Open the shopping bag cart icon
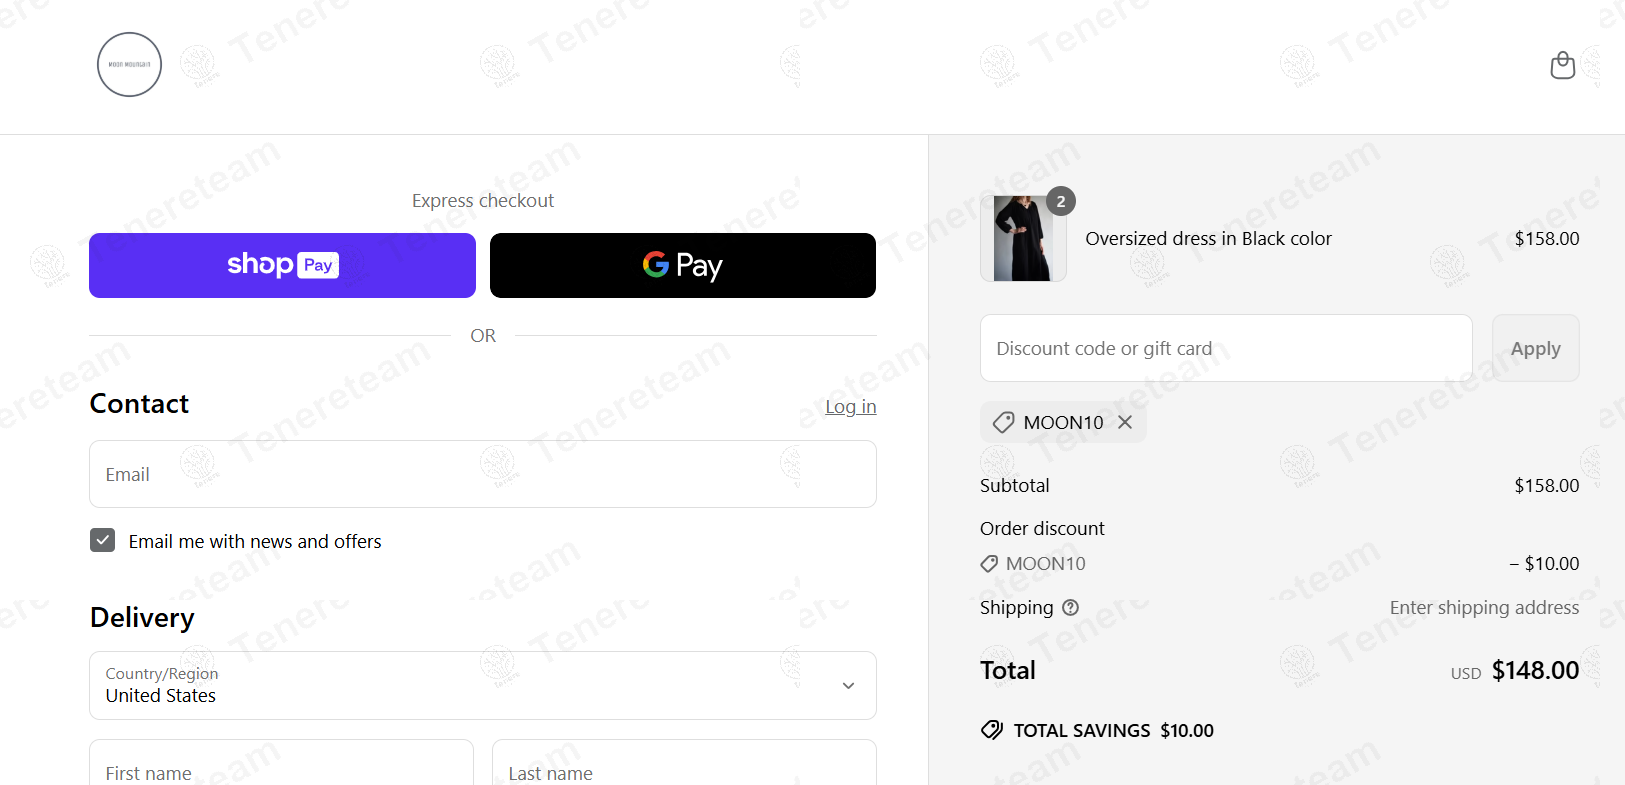 [x=1562, y=65]
